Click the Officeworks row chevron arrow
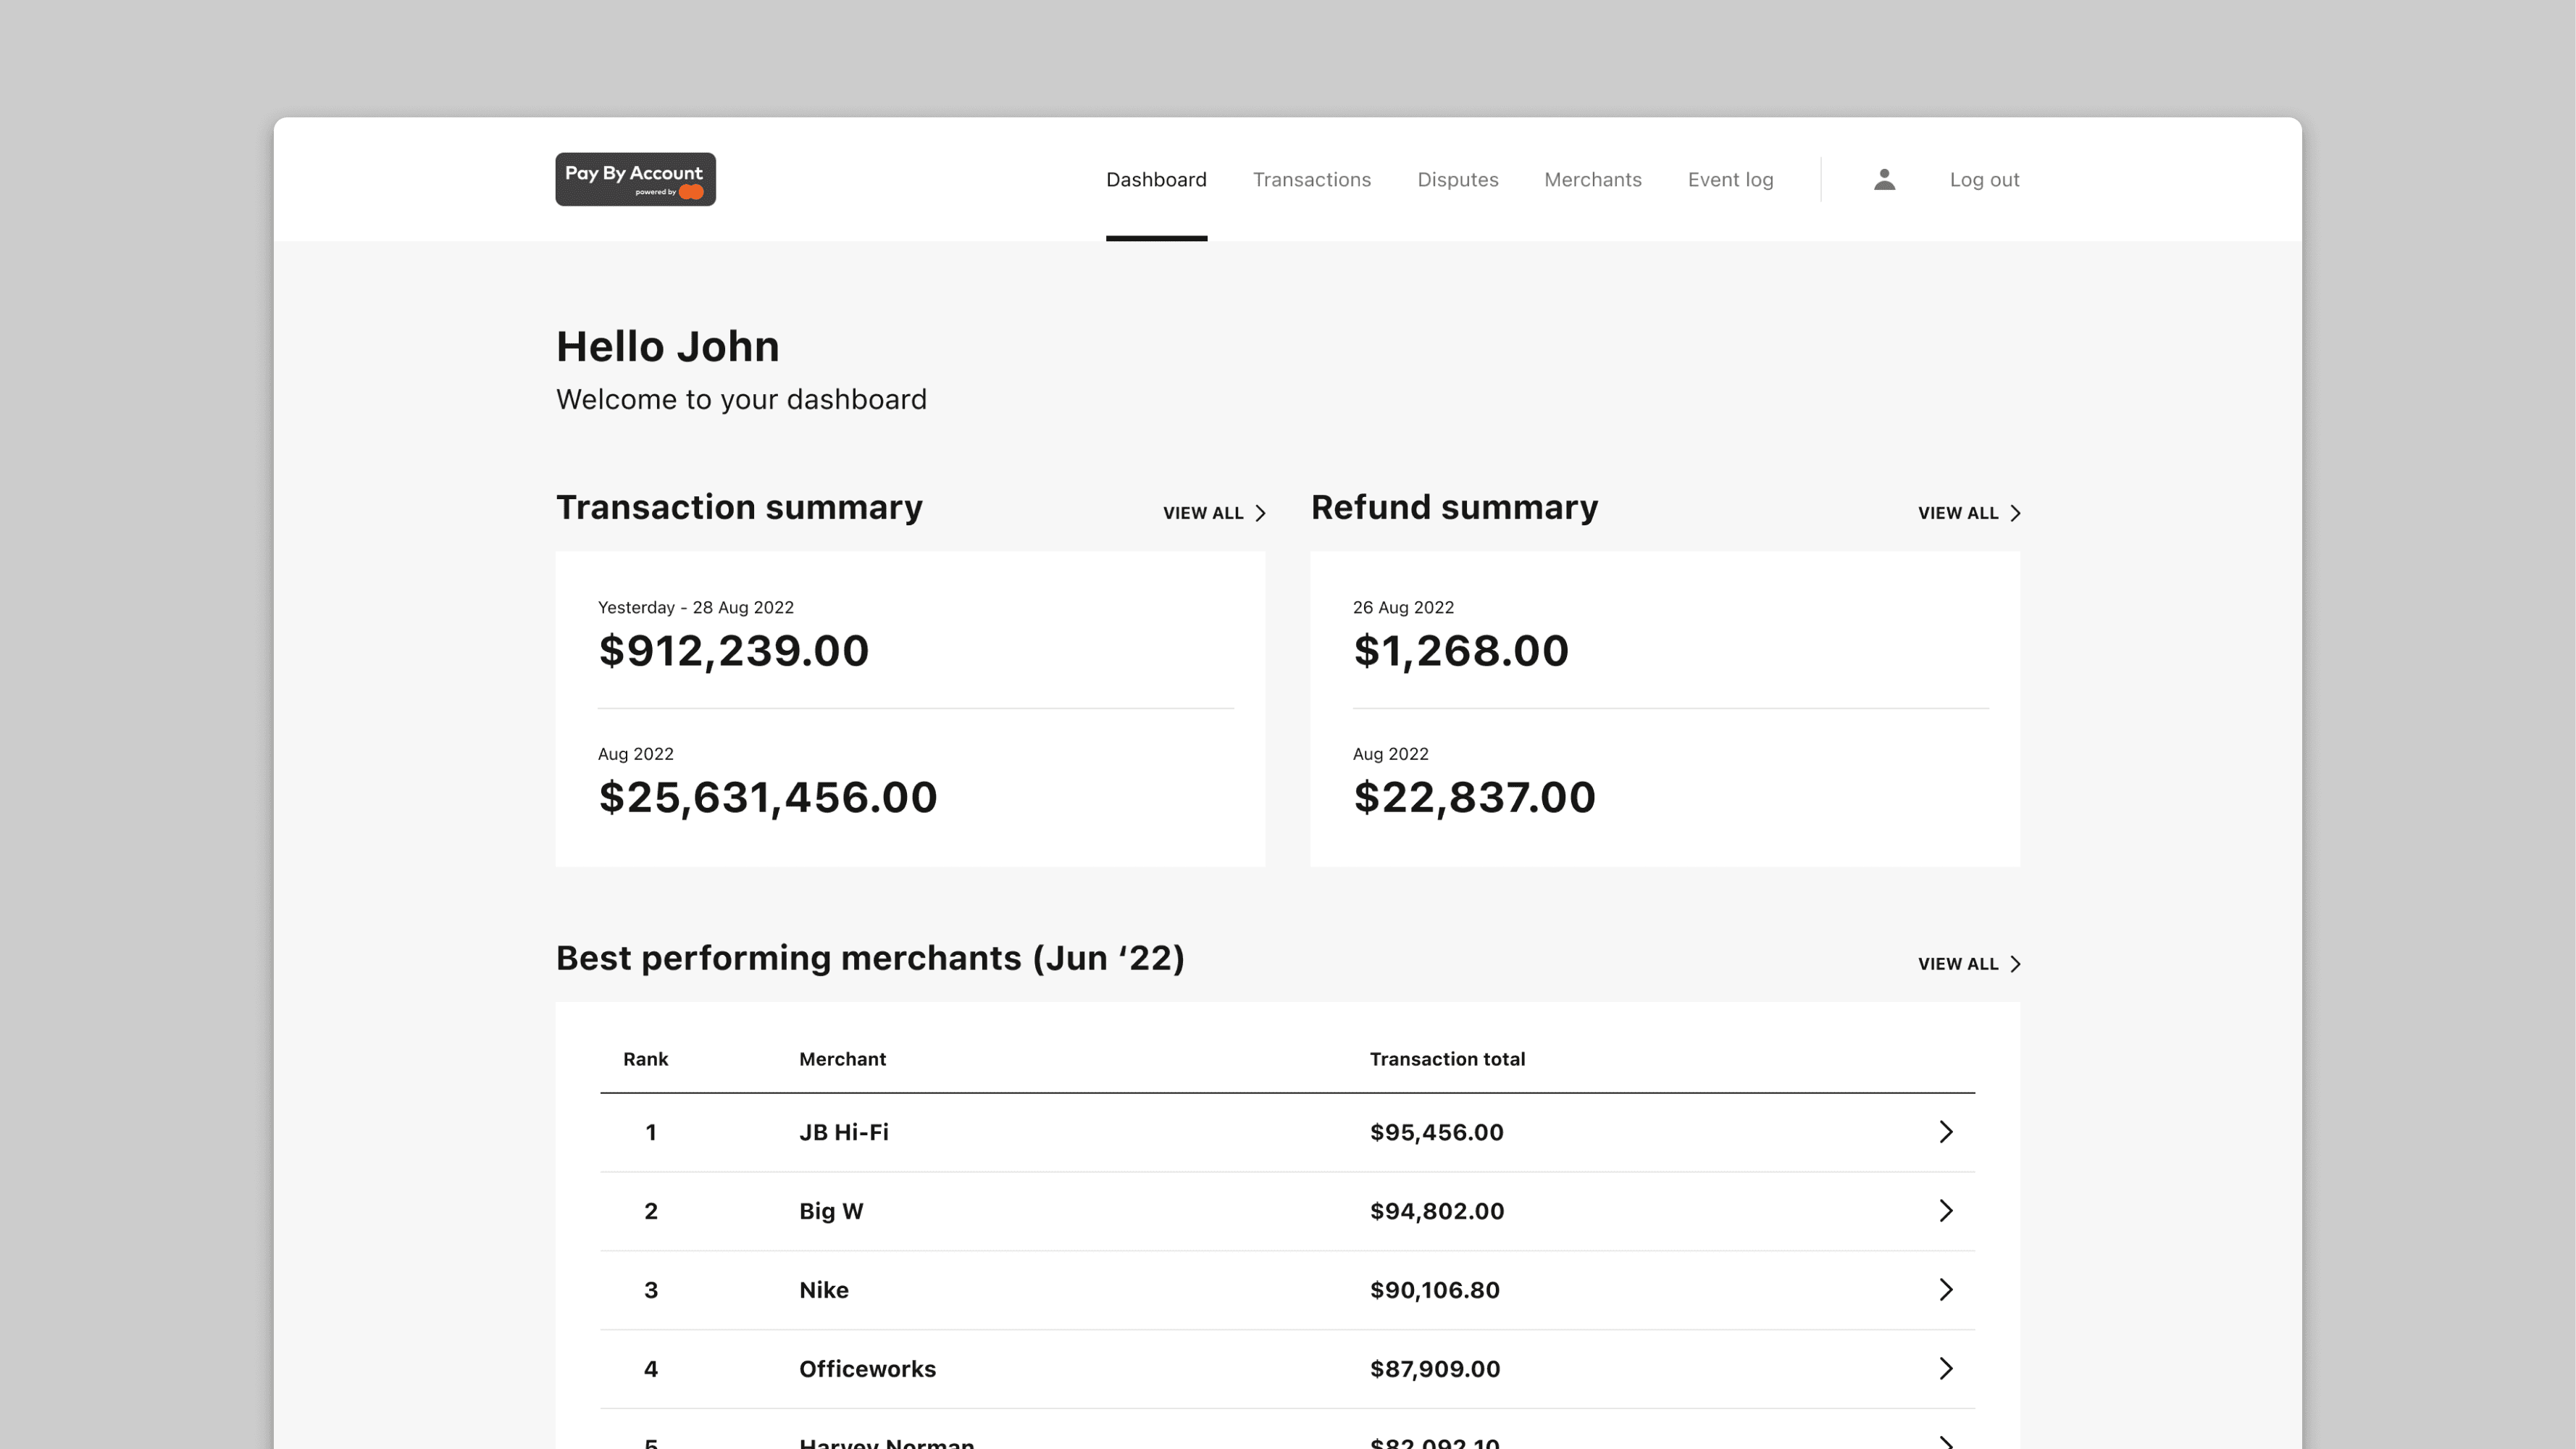The image size is (2576, 1449). coord(1945,1369)
